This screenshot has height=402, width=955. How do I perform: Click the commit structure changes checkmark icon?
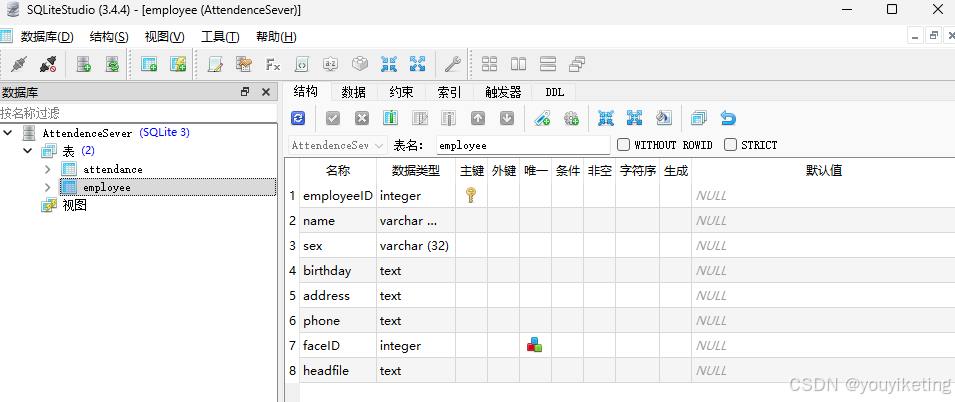click(x=333, y=118)
